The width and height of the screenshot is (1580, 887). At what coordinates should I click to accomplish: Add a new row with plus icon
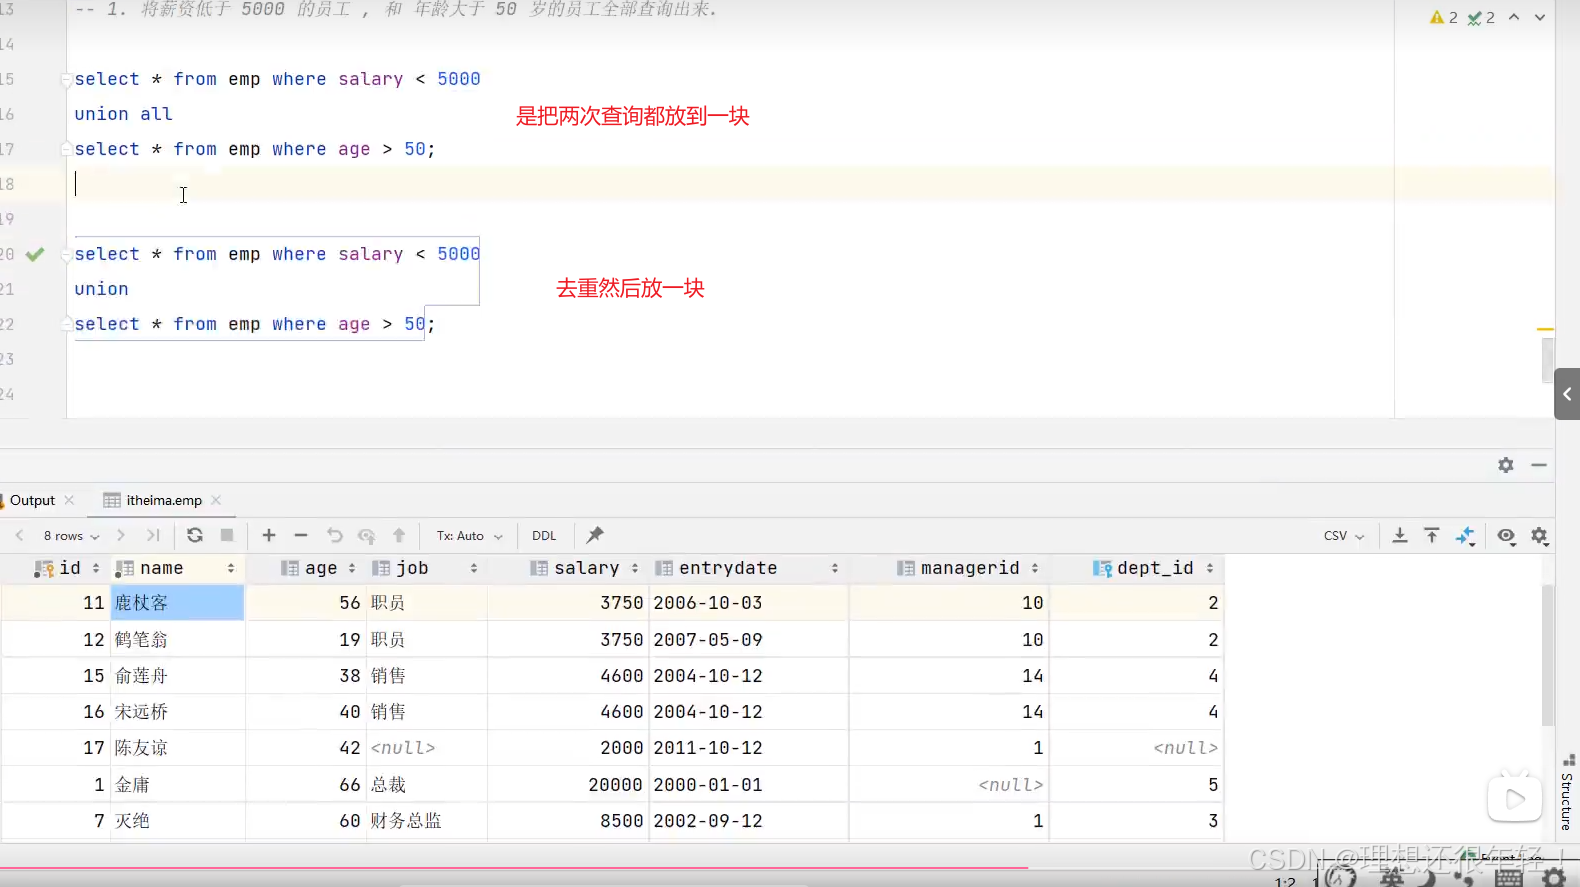tap(269, 535)
